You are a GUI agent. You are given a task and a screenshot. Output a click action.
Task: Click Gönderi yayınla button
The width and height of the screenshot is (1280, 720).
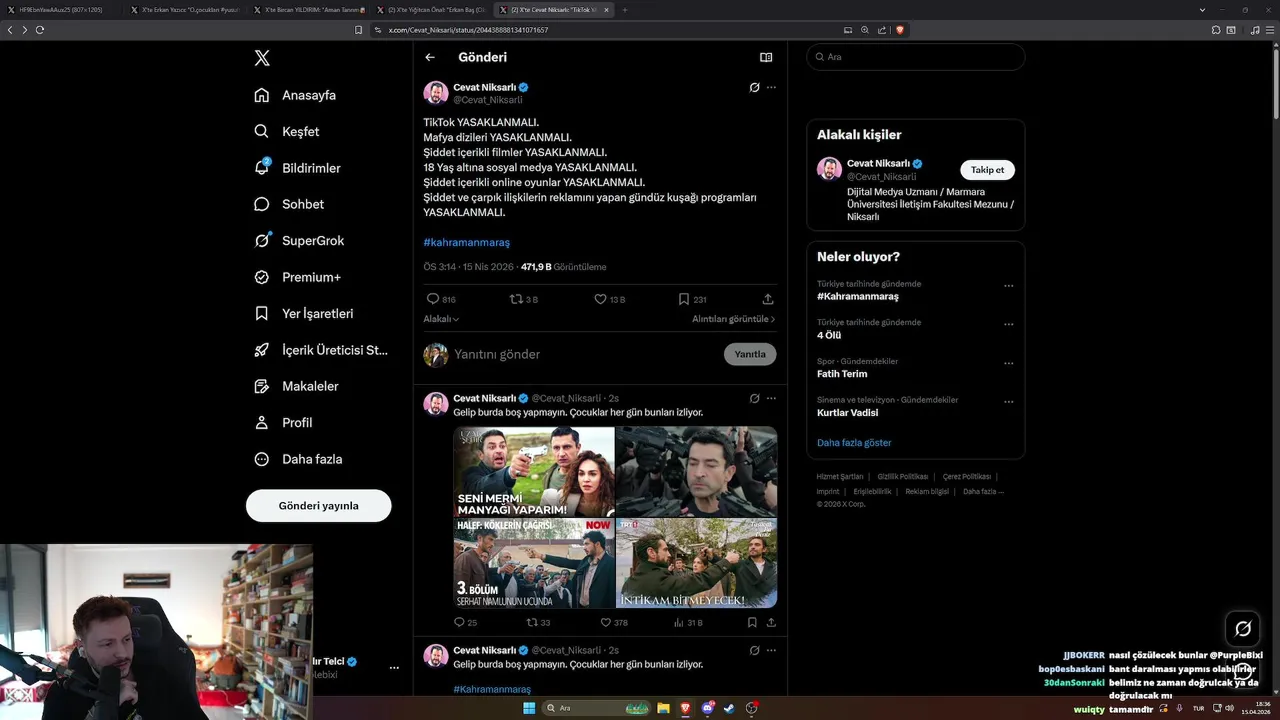point(318,505)
